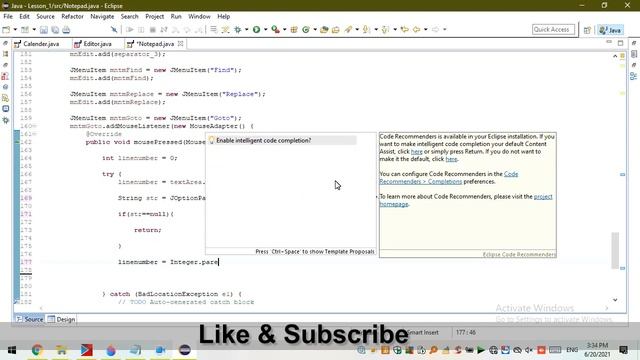Open the Previous Annotation dropdown arrow
Viewport: 640px width, 360px height.
(x=395, y=29)
